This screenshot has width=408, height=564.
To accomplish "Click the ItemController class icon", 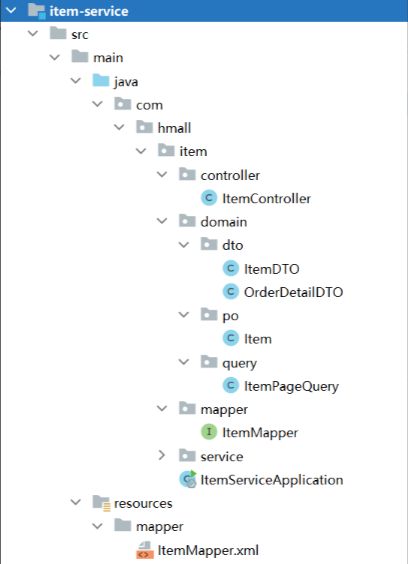I will click(x=209, y=198).
